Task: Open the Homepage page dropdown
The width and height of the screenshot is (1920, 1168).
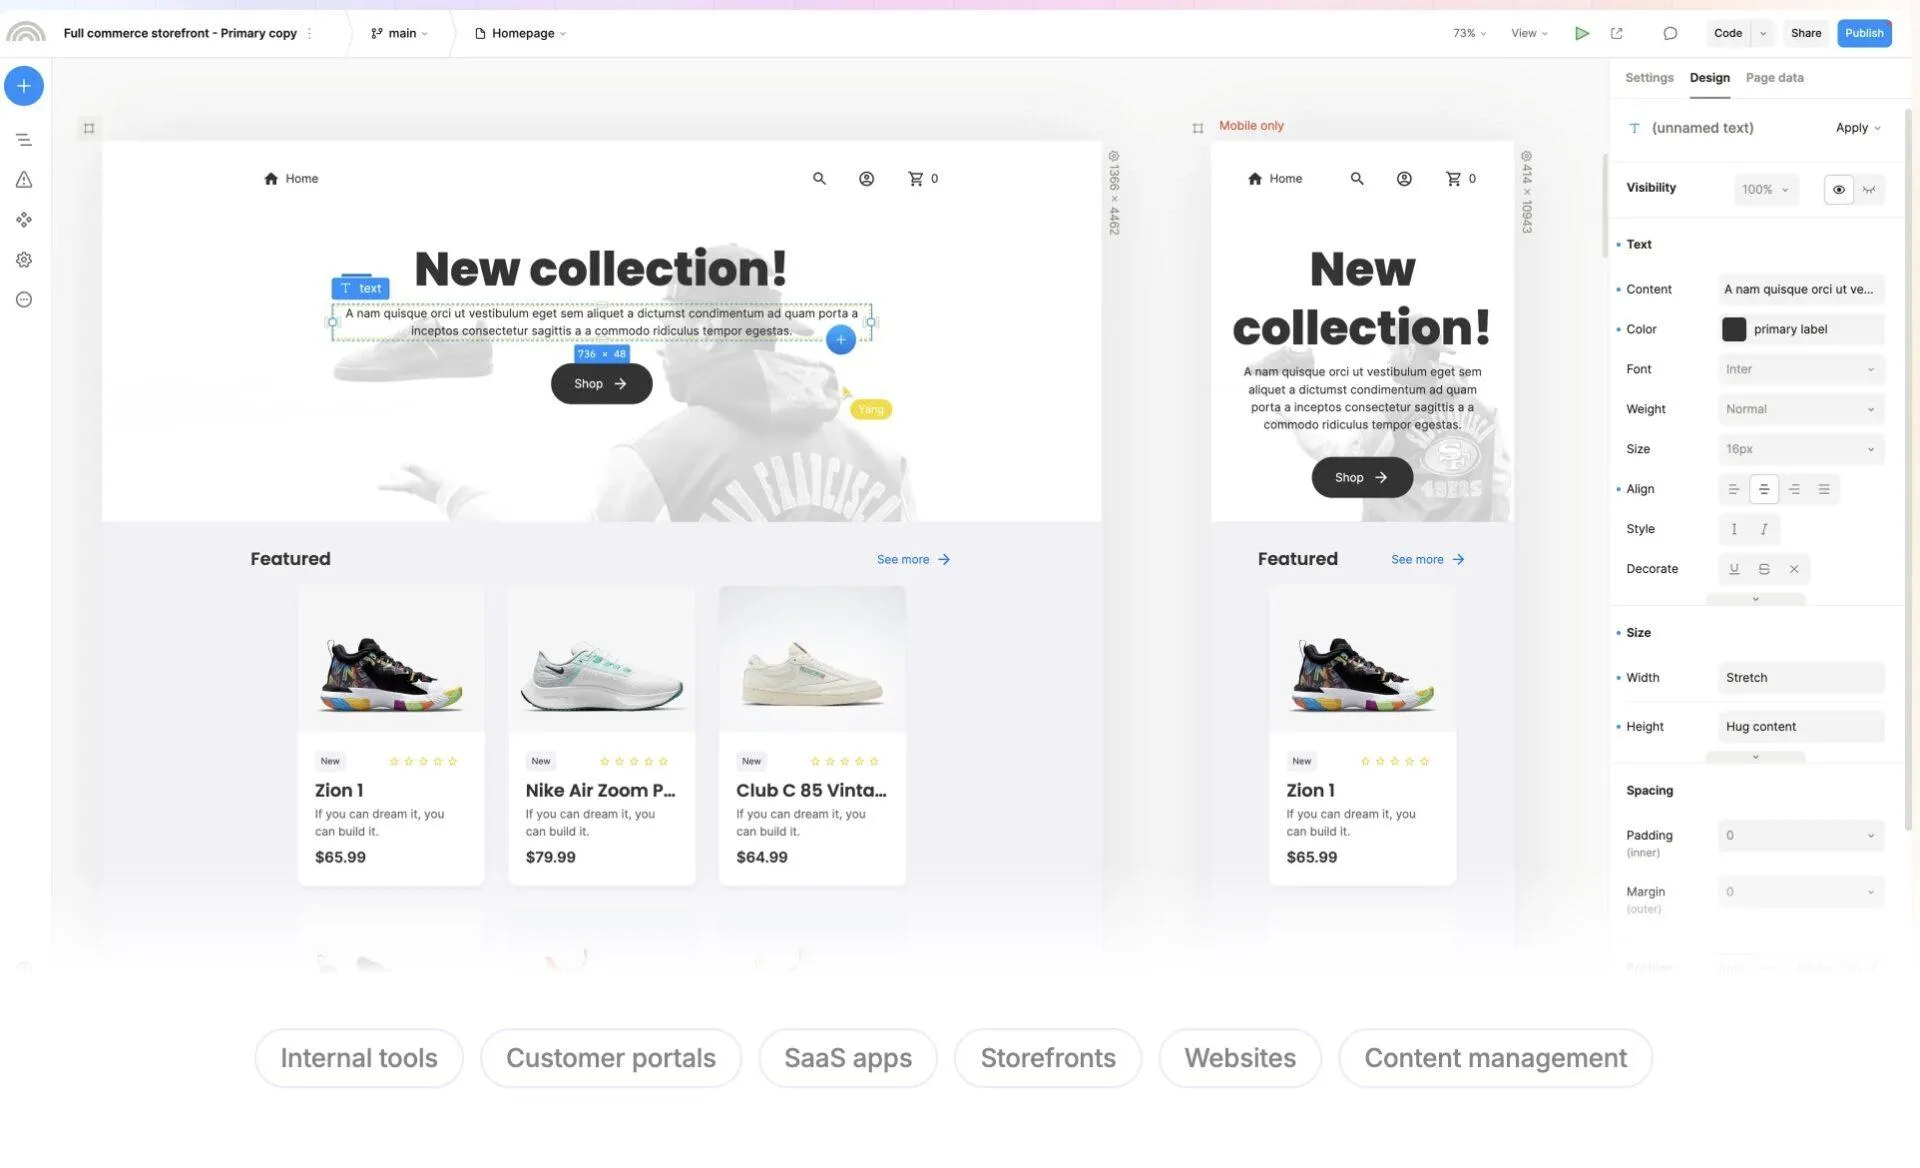Action: click(521, 33)
